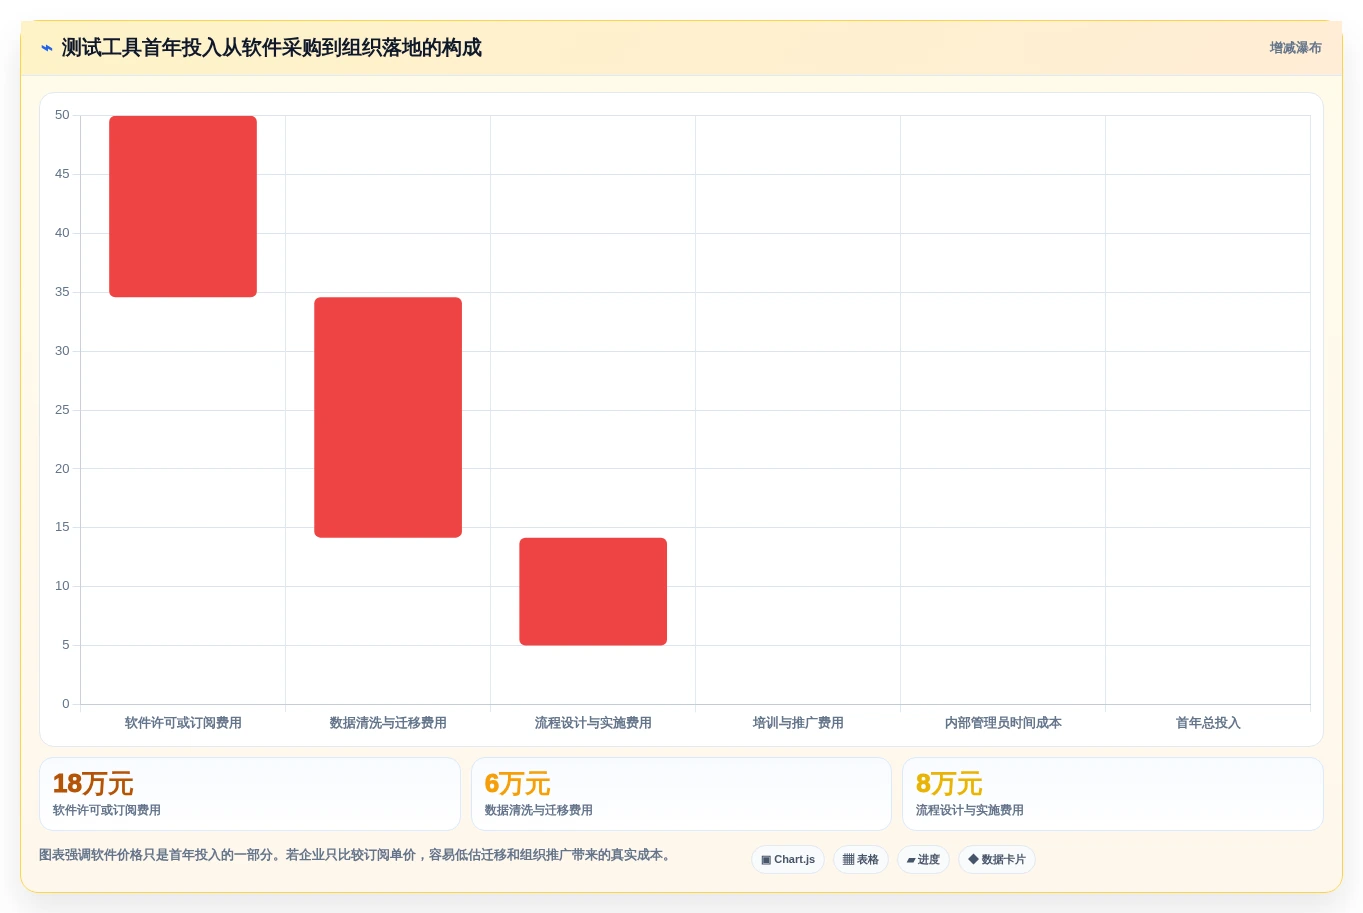
Task: Click the y-axis value 25
Action: (62, 410)
